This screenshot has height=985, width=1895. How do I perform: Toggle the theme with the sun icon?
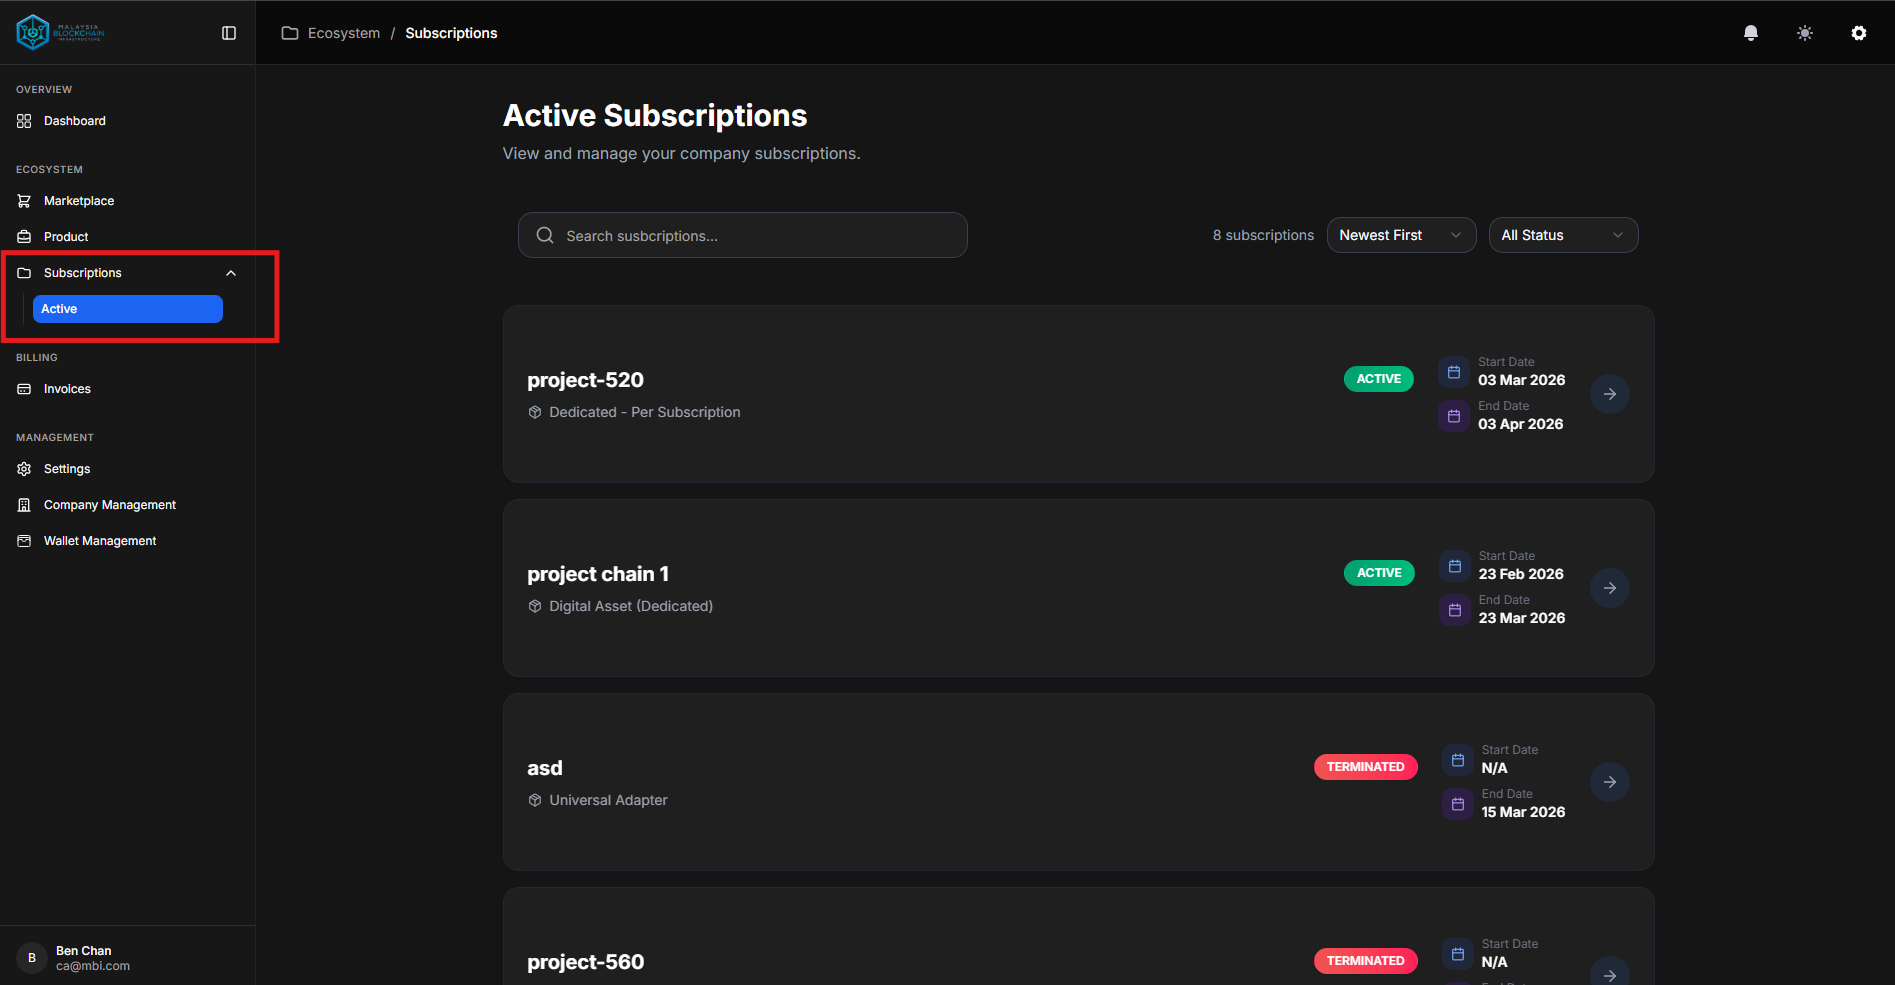pos(1804,32)
